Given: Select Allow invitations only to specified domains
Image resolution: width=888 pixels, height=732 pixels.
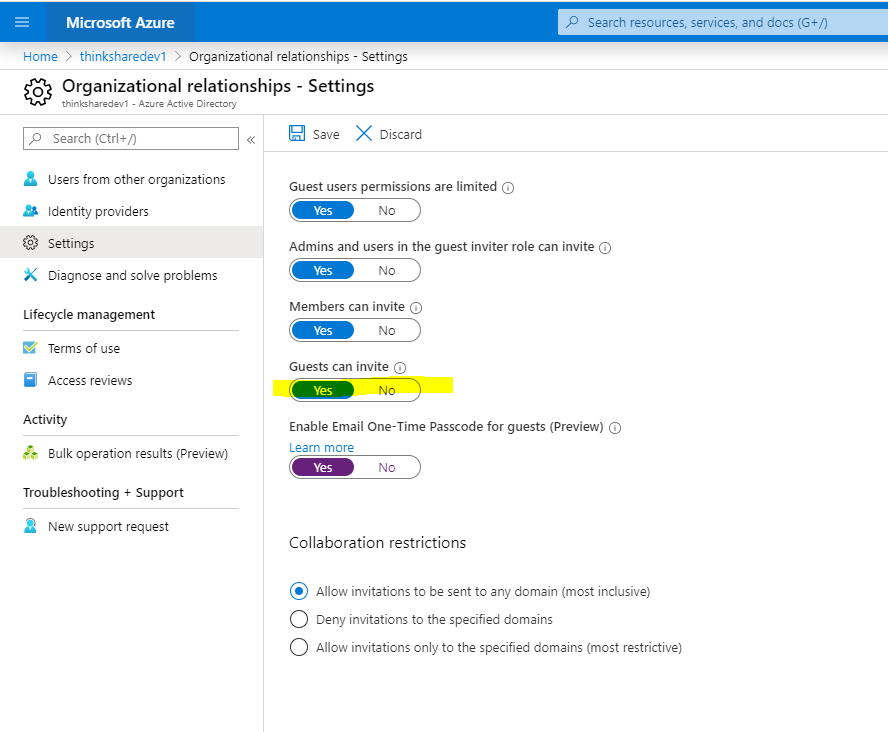Looking at the screenshot, I should [x=298, y=647].
